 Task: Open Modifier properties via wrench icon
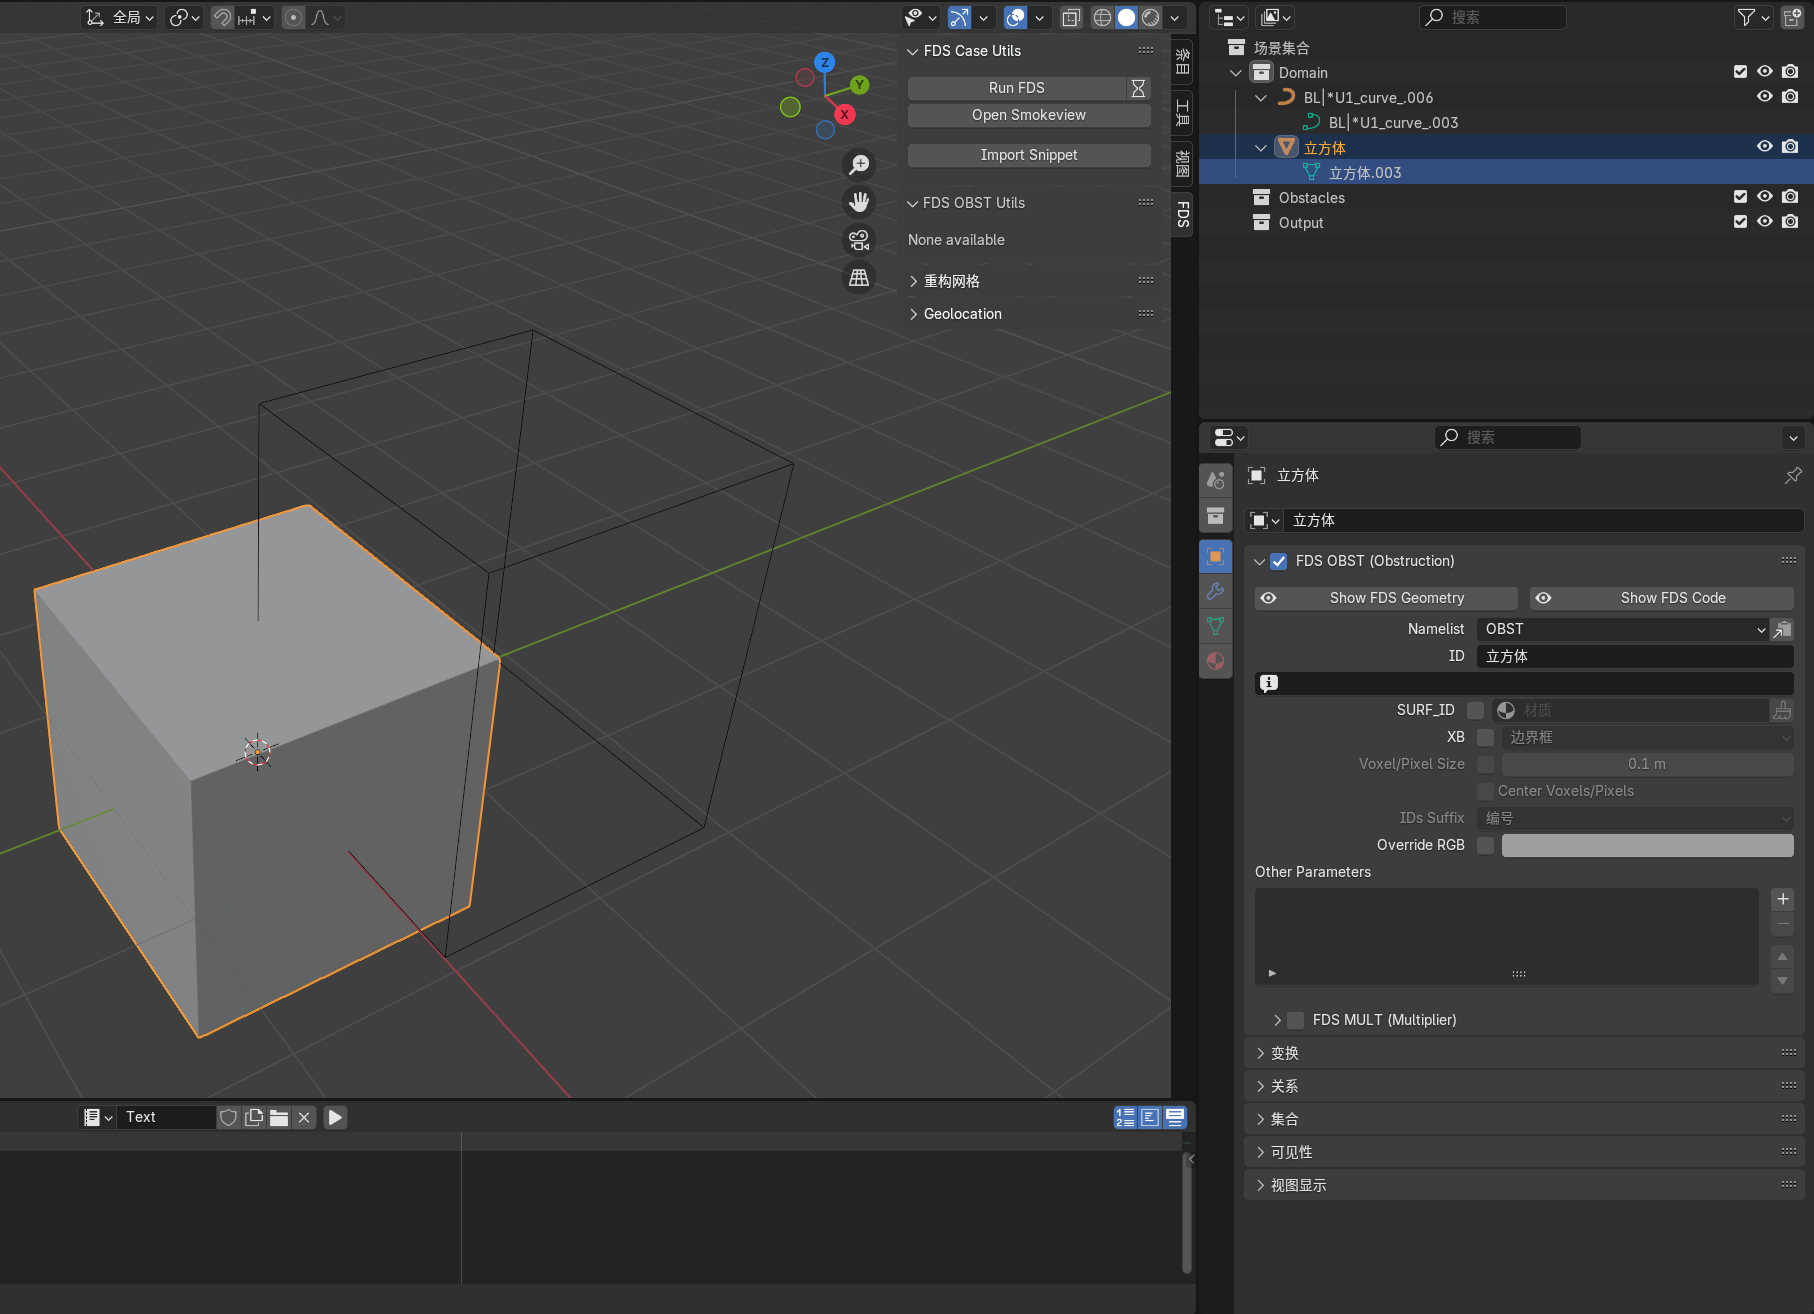[1215, 592]
